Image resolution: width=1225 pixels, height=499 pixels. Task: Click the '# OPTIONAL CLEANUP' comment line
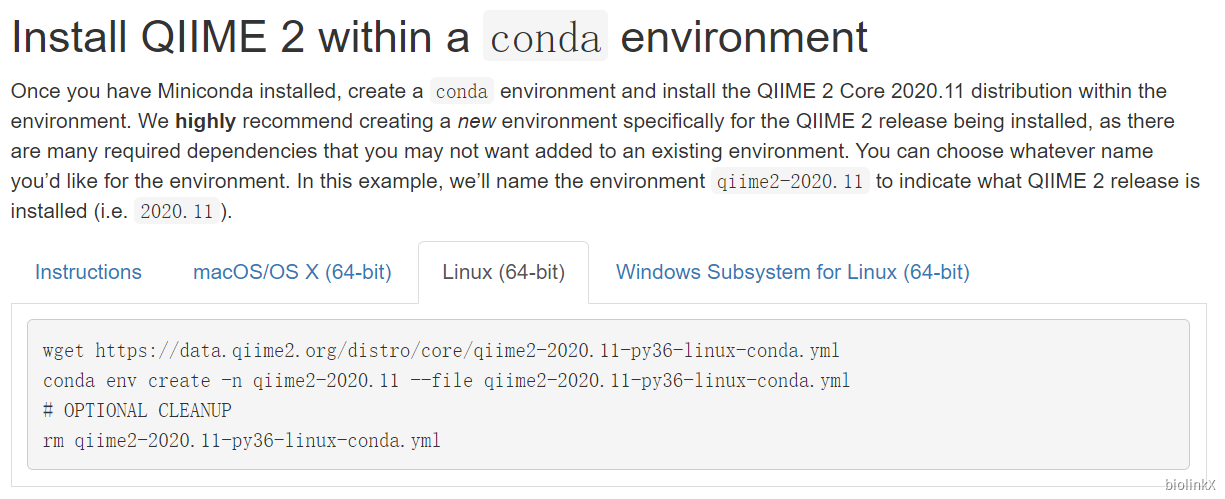[137, 411]
